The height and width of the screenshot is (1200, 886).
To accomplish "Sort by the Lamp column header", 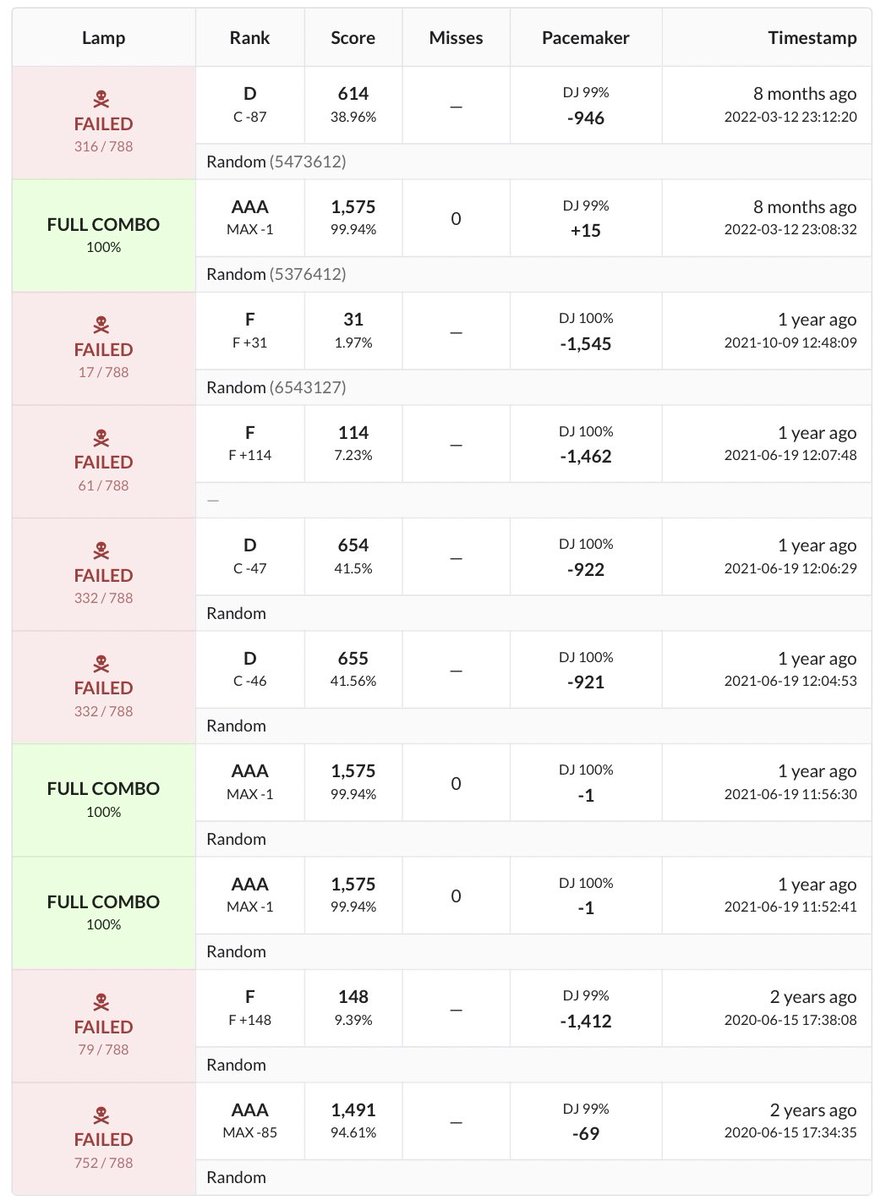I will pyautogui.click(x=103, y=38).
